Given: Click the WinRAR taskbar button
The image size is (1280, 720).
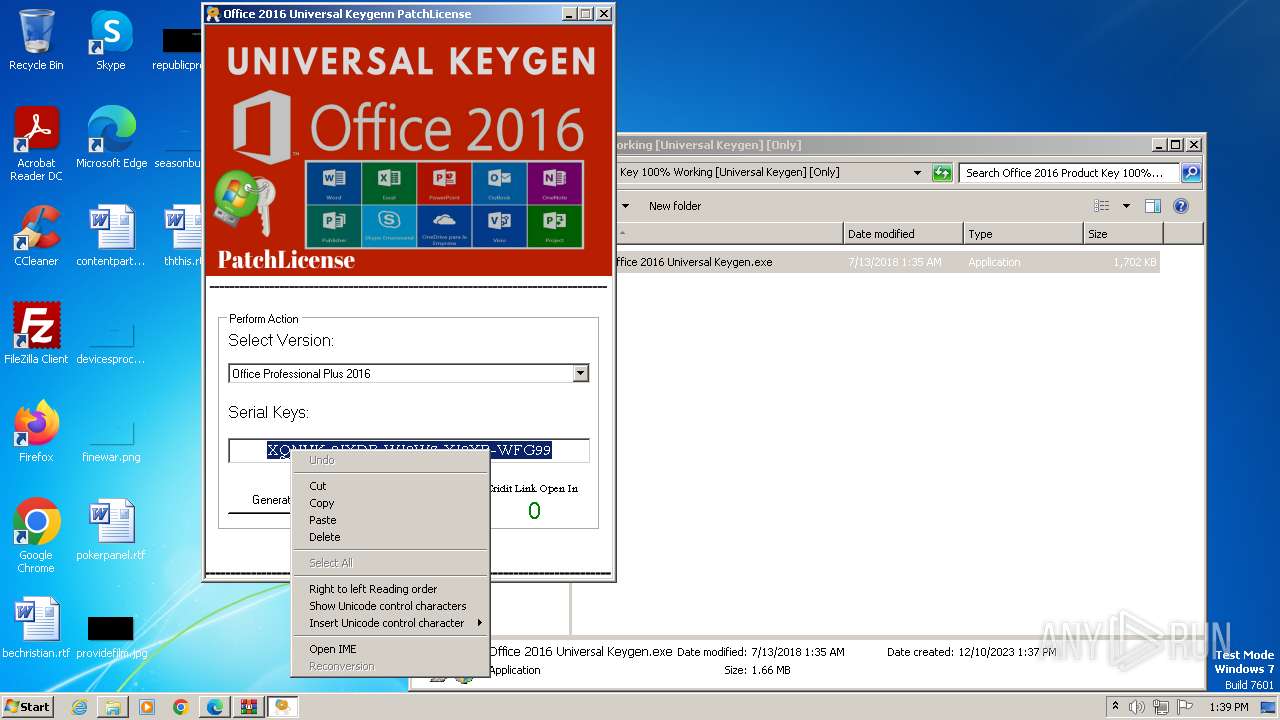Looking at the screenshot, I should 249,707.
